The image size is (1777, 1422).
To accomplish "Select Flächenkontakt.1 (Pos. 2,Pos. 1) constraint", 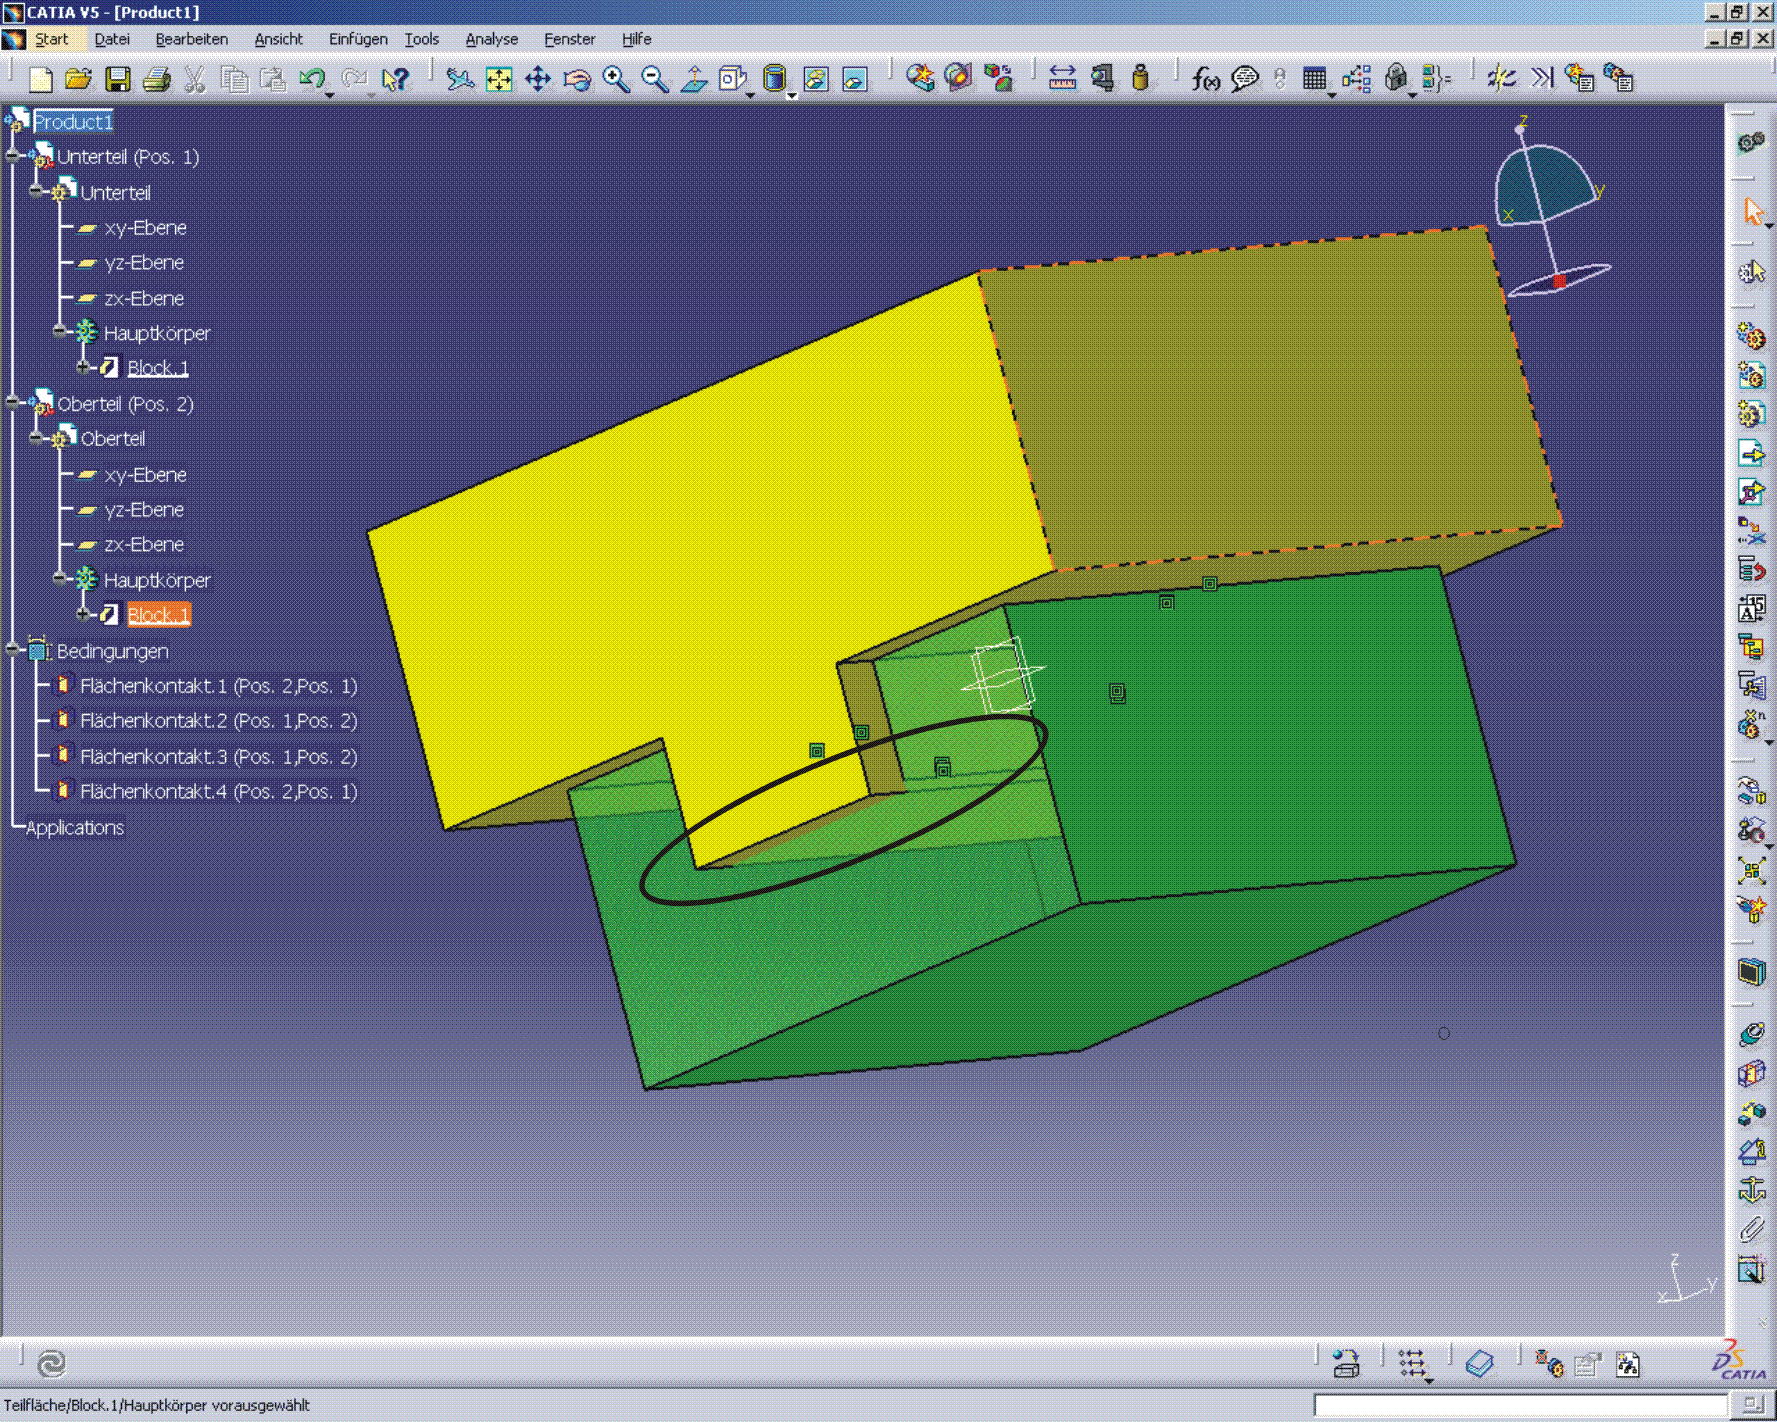I will (218, 686).
